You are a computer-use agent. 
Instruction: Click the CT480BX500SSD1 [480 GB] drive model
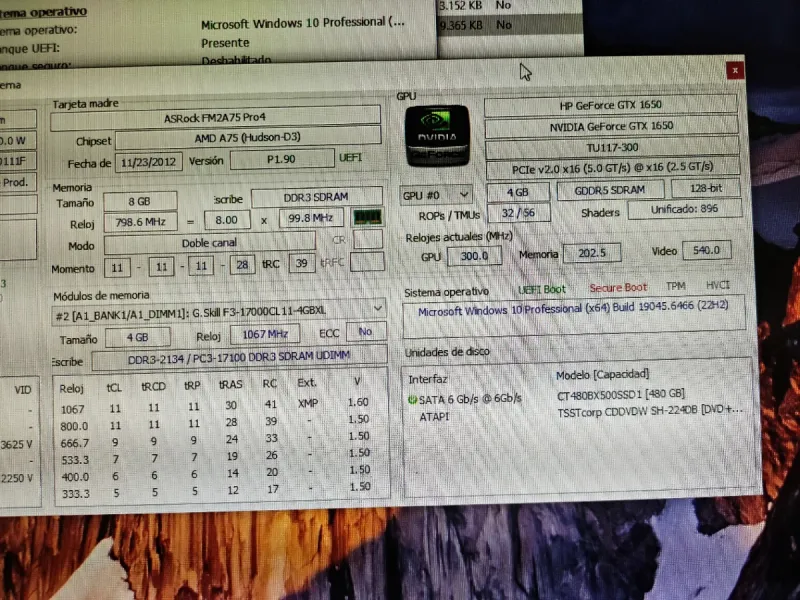621,395
